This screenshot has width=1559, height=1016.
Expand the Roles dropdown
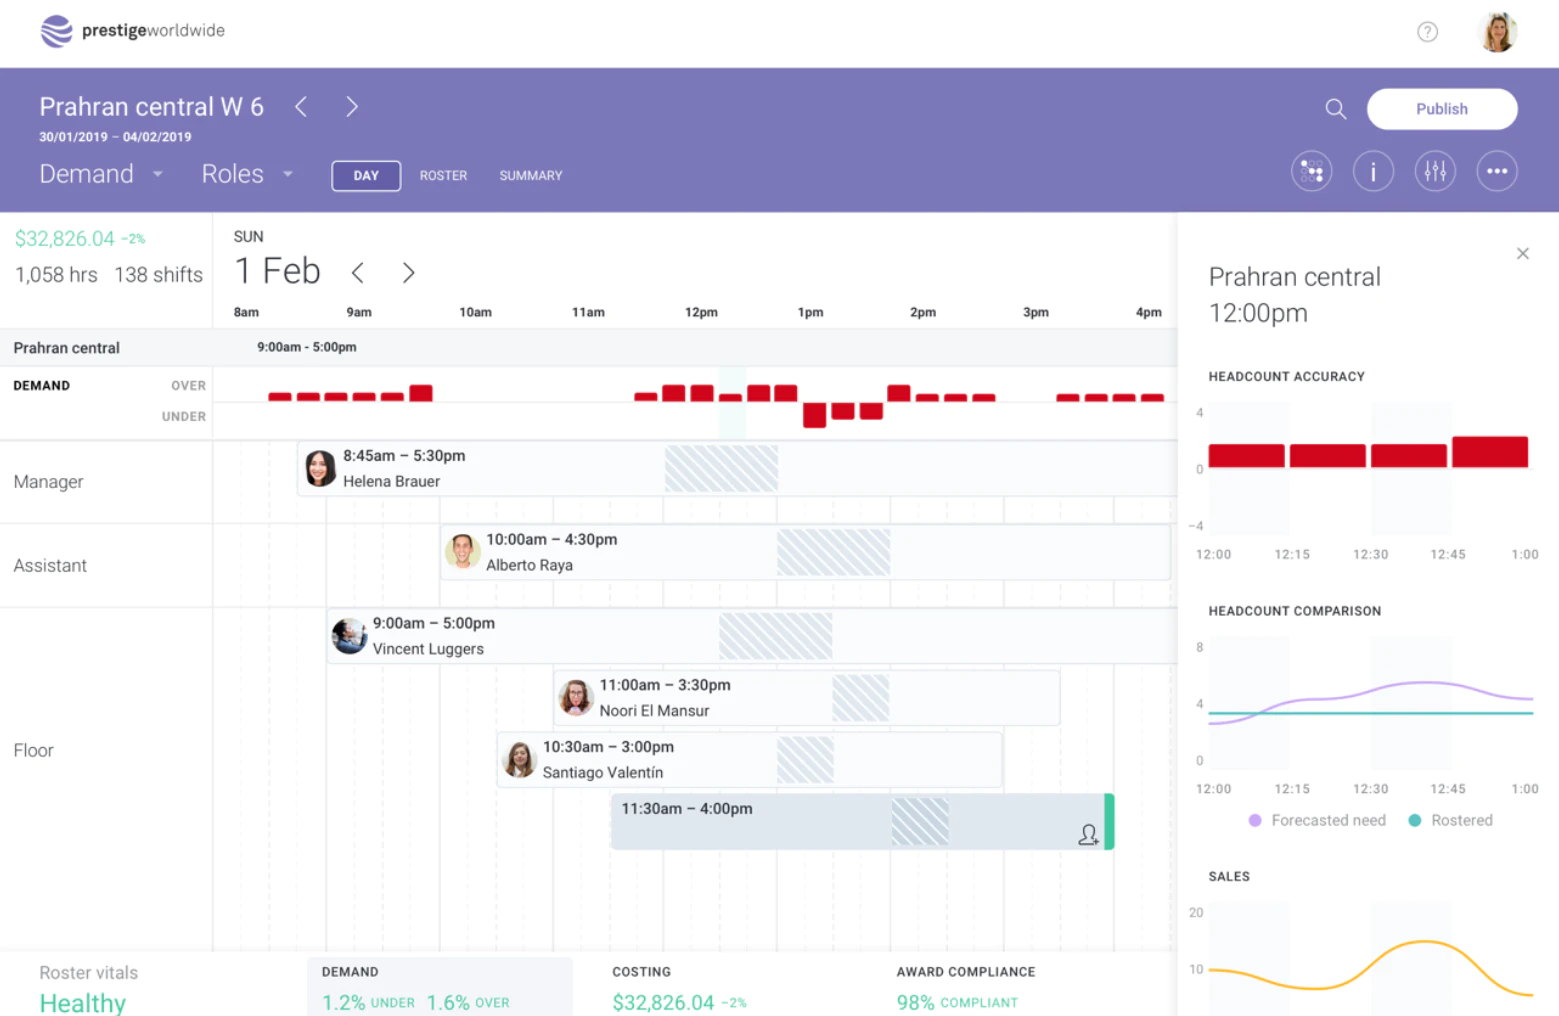click(247, 174)
